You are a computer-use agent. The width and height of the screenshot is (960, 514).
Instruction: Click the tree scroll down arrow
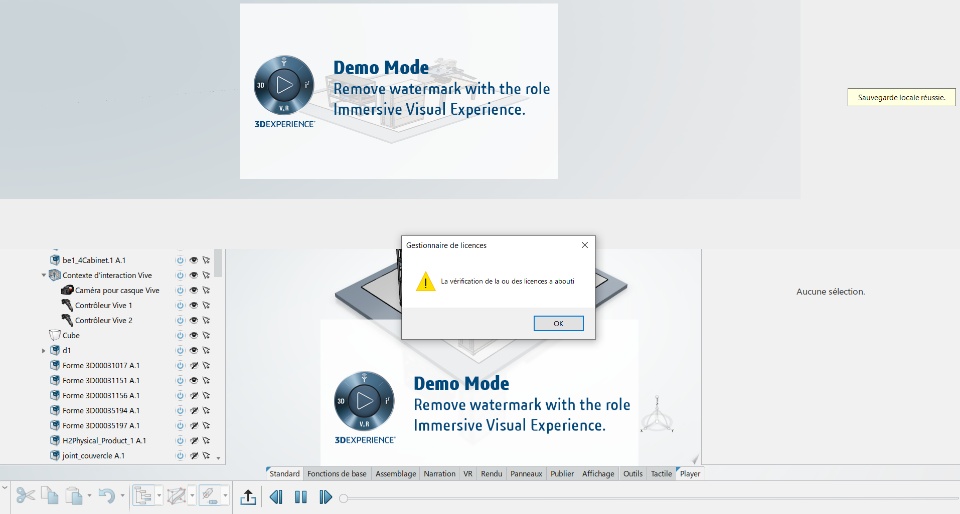219,458
